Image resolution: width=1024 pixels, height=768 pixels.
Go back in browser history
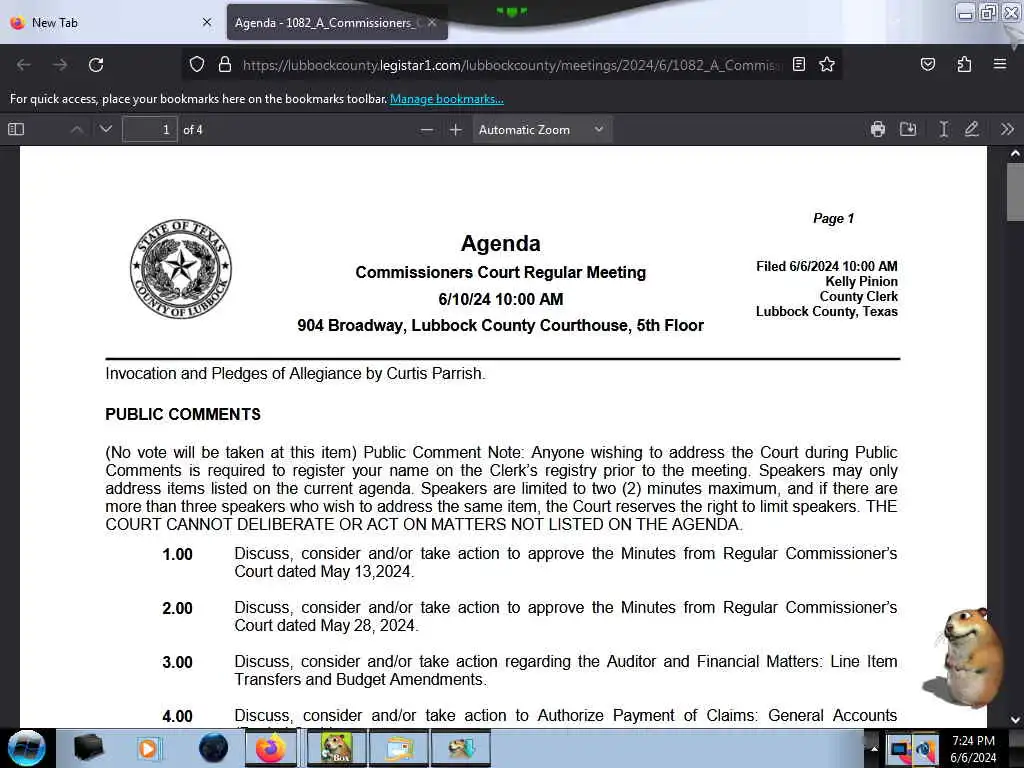[x=24, y=65]
